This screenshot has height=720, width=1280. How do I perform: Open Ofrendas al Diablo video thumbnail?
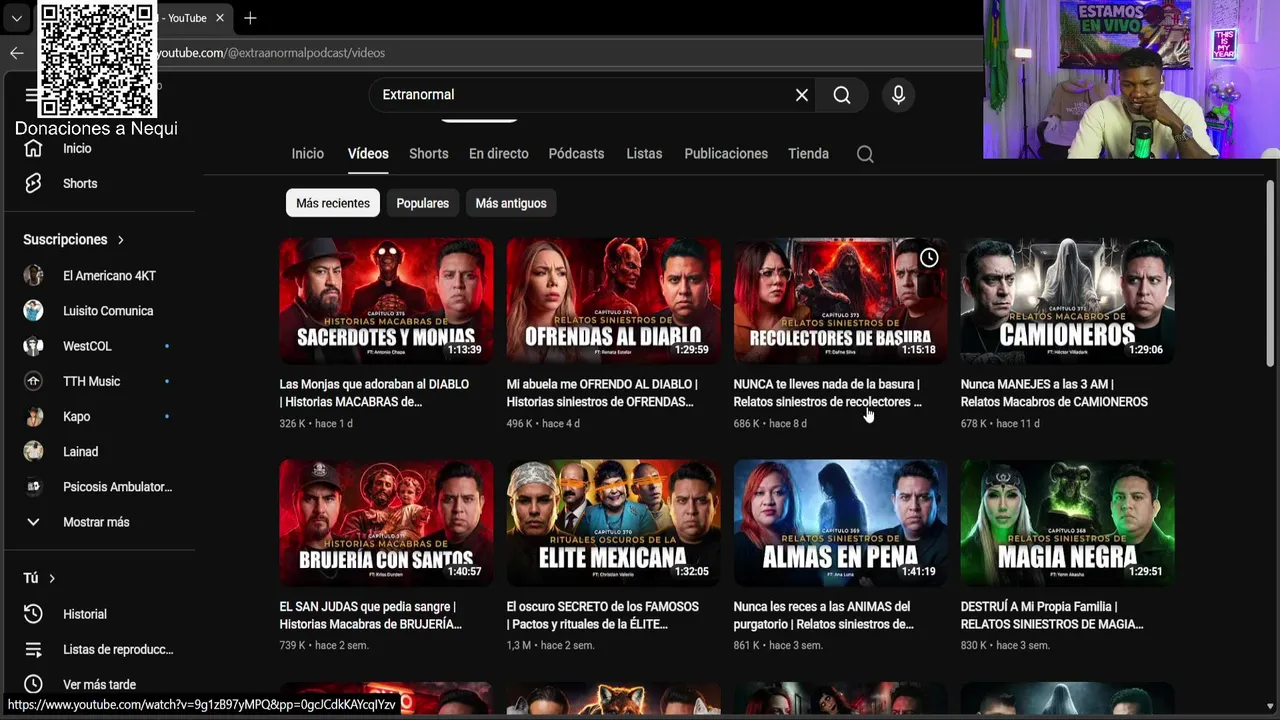(613, 300)
